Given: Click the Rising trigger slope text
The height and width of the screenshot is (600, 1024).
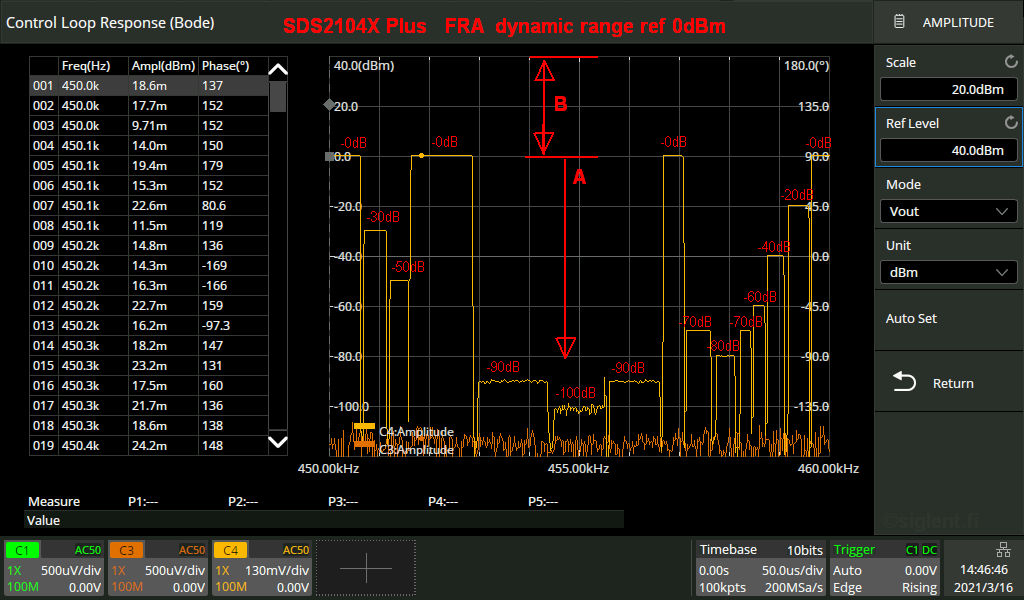Looking at the screenshot, I should coord(920,587).
